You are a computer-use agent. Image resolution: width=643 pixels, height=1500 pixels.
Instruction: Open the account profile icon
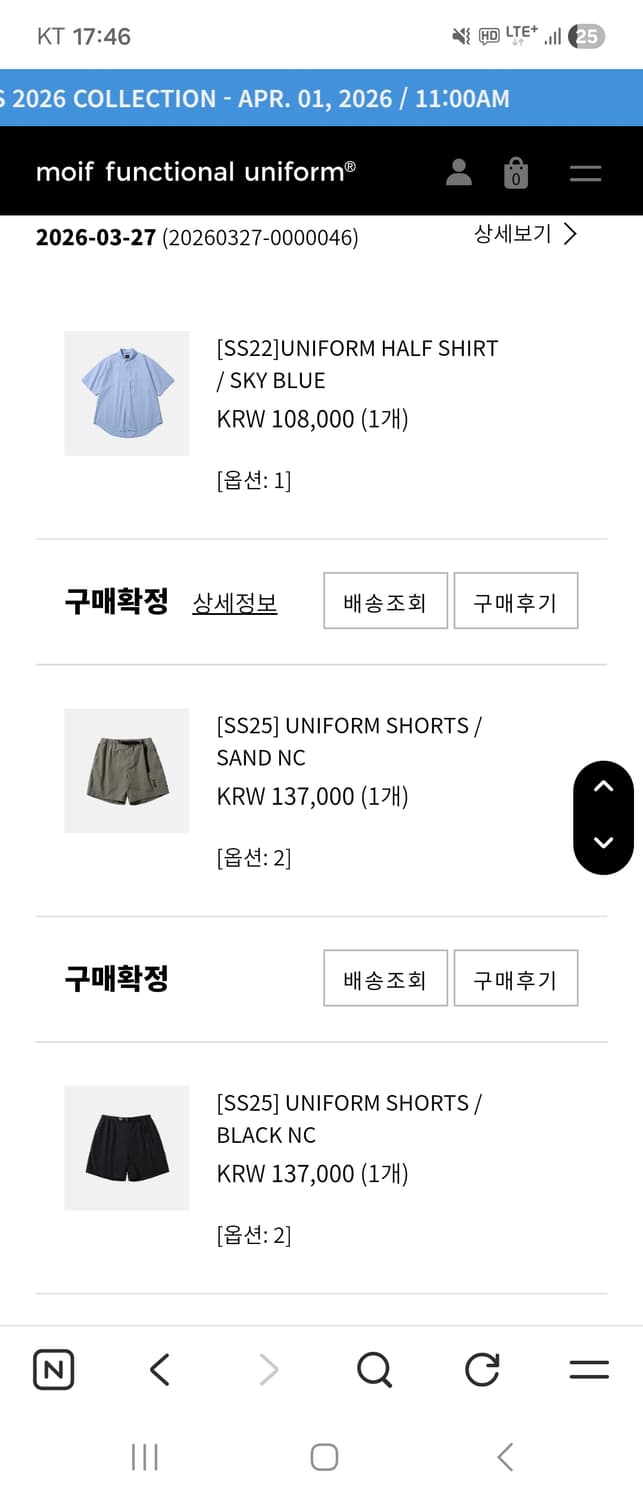(x=459, y=171)
